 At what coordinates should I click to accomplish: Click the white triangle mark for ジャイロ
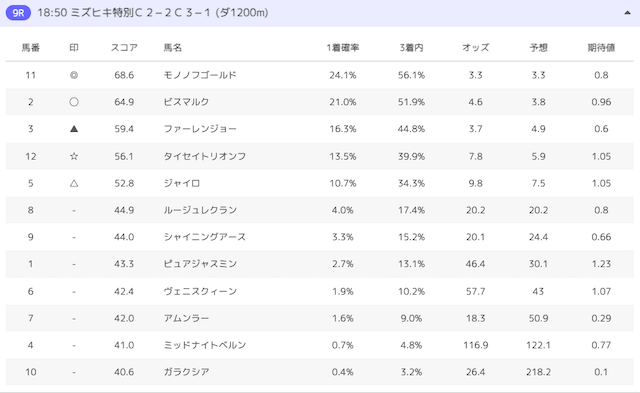pyautogui.click(x=74, y=183)
